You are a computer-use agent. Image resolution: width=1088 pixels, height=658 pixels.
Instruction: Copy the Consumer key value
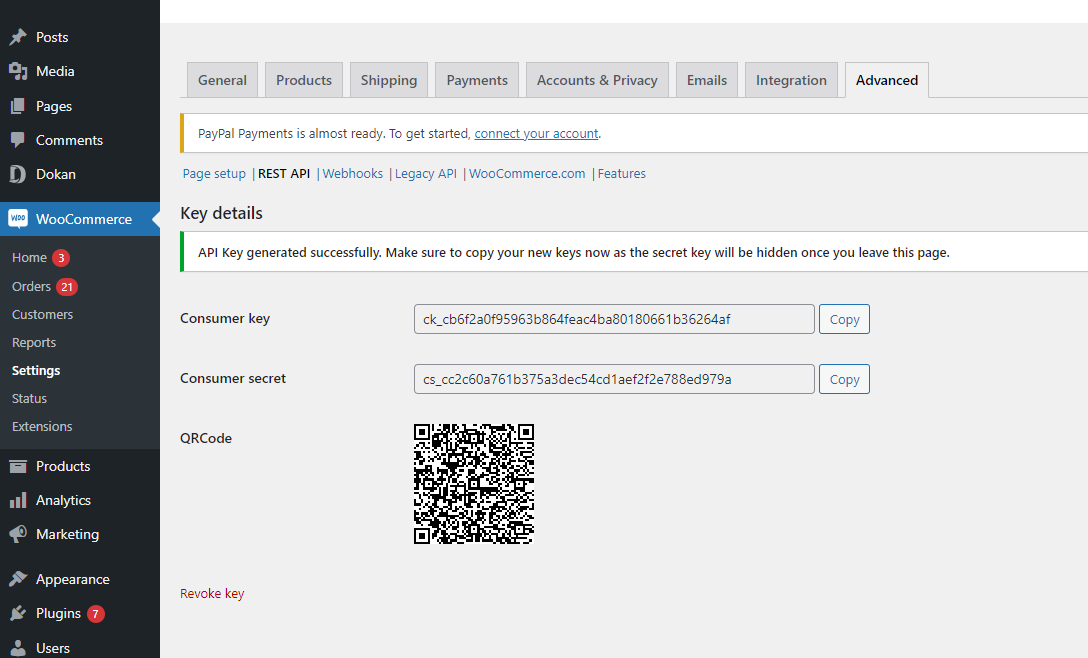tap(844, 319)
